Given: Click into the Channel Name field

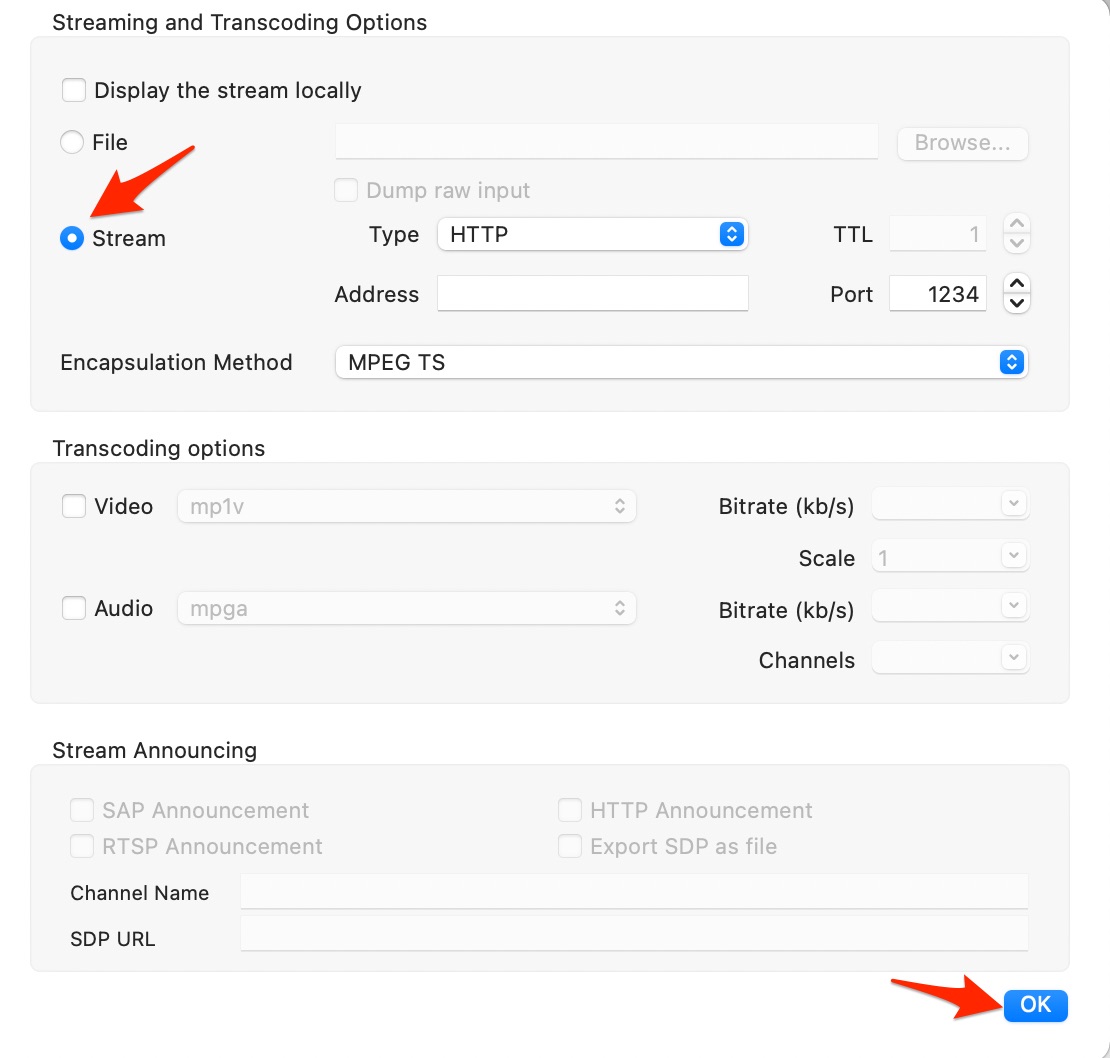Looking at the screenshot, I should pos(634,892).
